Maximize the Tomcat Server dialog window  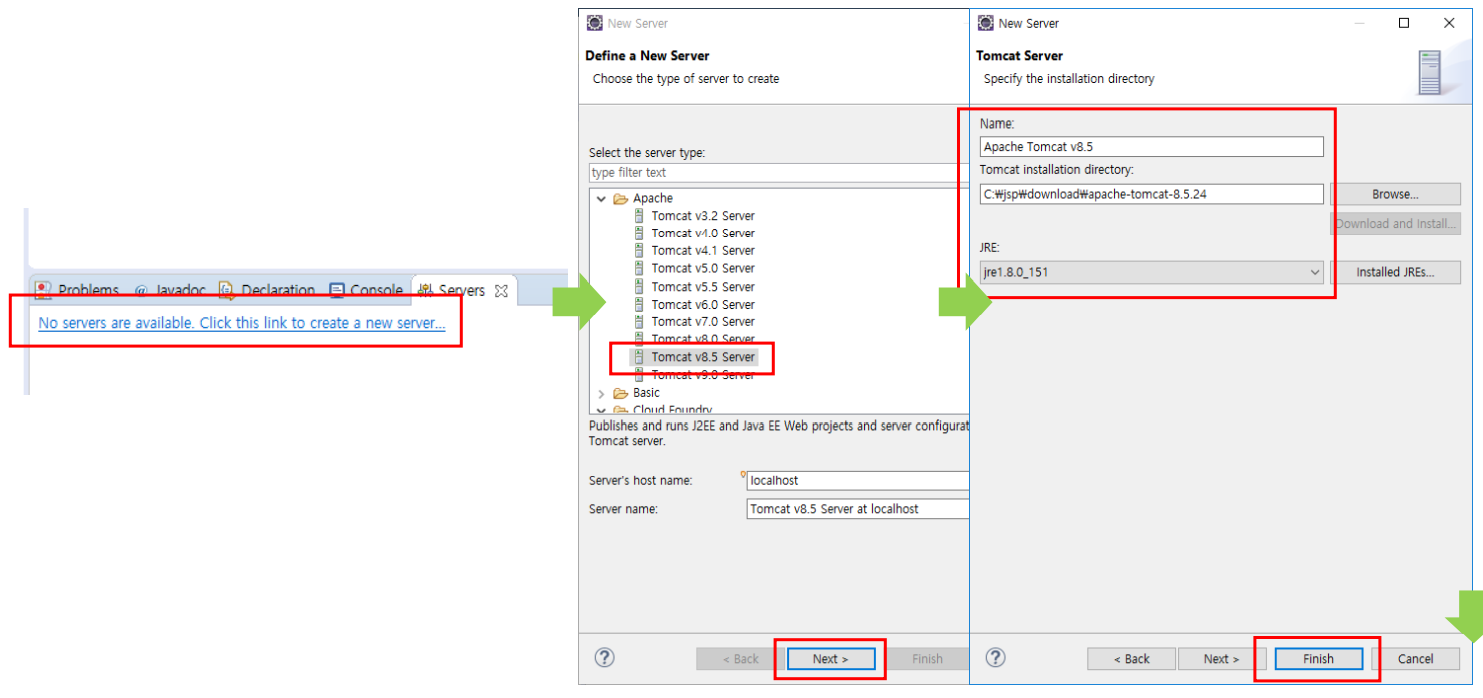coord(1404,23)
